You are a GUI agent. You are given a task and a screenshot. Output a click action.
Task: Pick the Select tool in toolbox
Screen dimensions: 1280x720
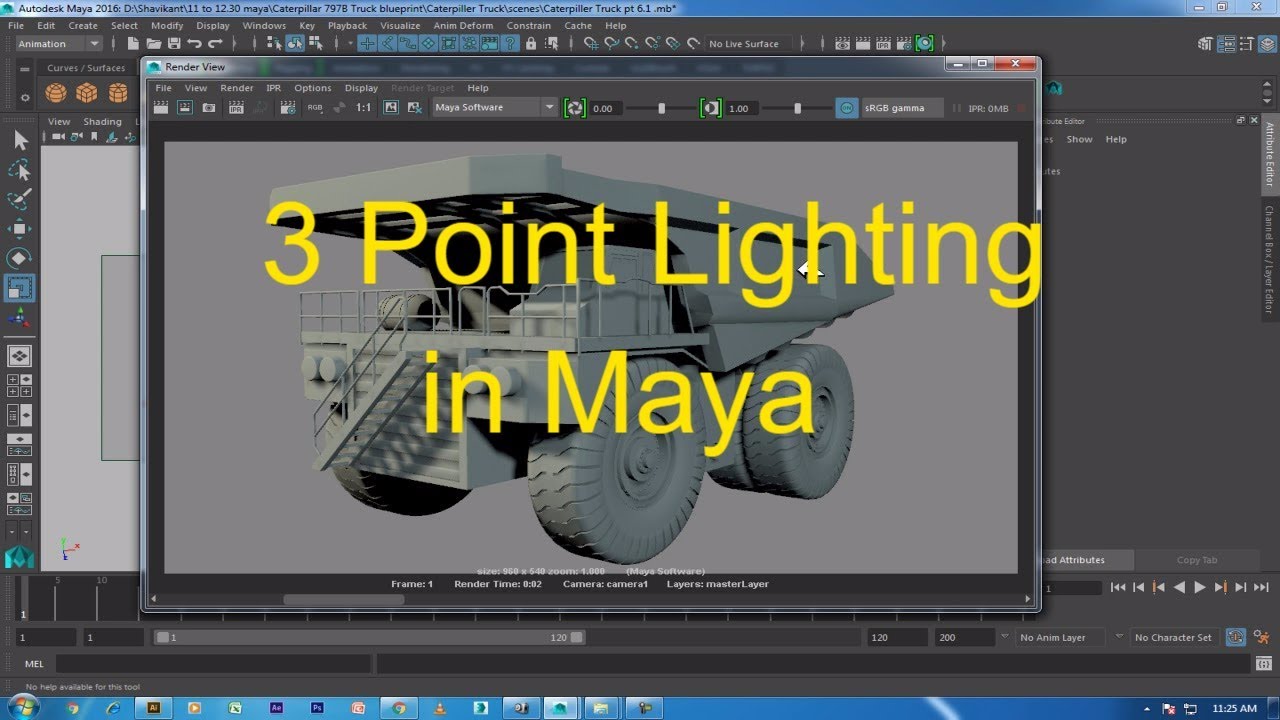(x=20, y=140)
